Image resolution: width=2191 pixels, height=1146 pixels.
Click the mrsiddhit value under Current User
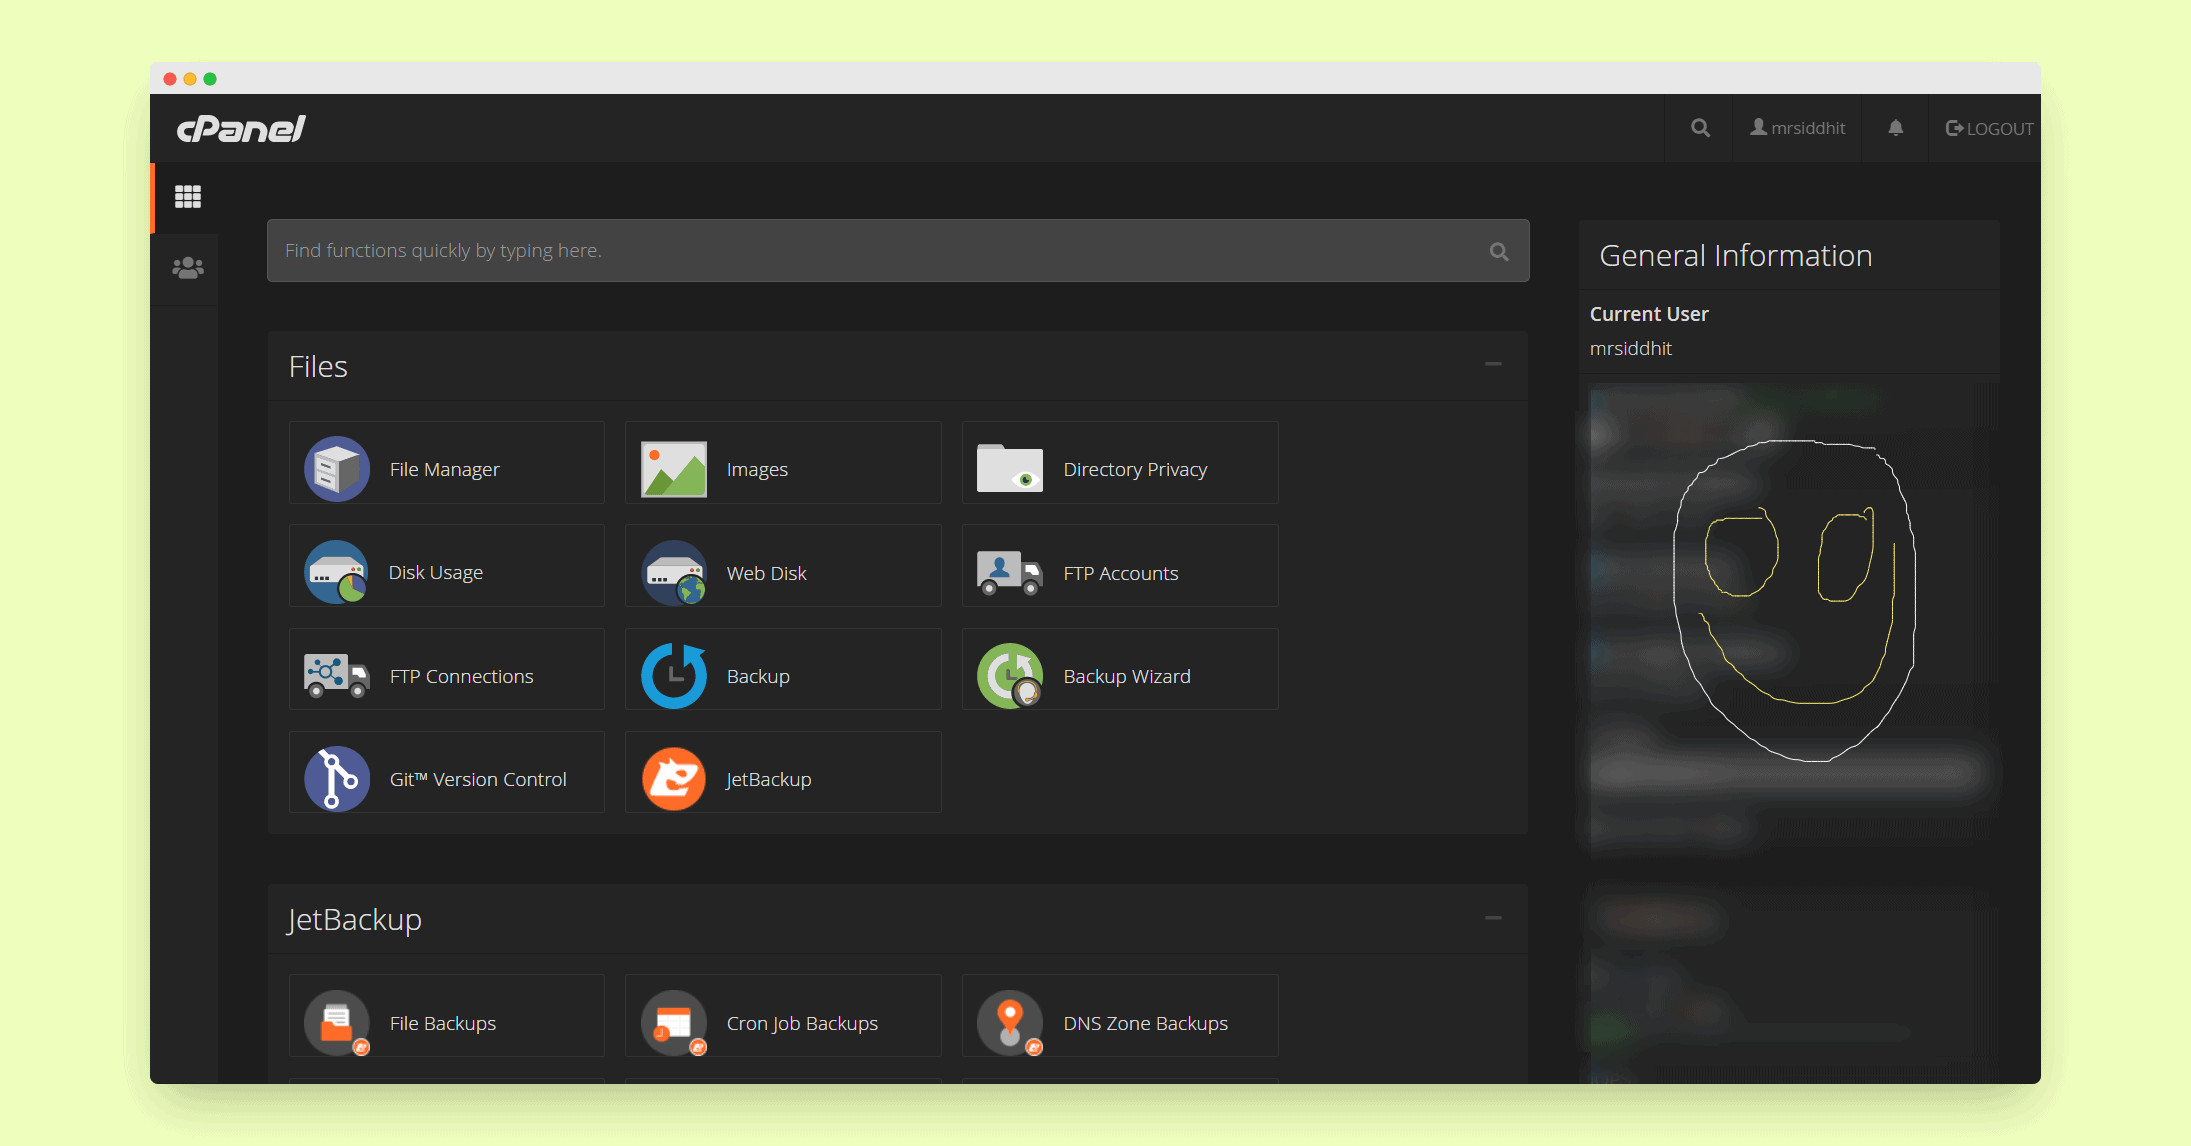pyautogui.click(x=1630, y=348)
